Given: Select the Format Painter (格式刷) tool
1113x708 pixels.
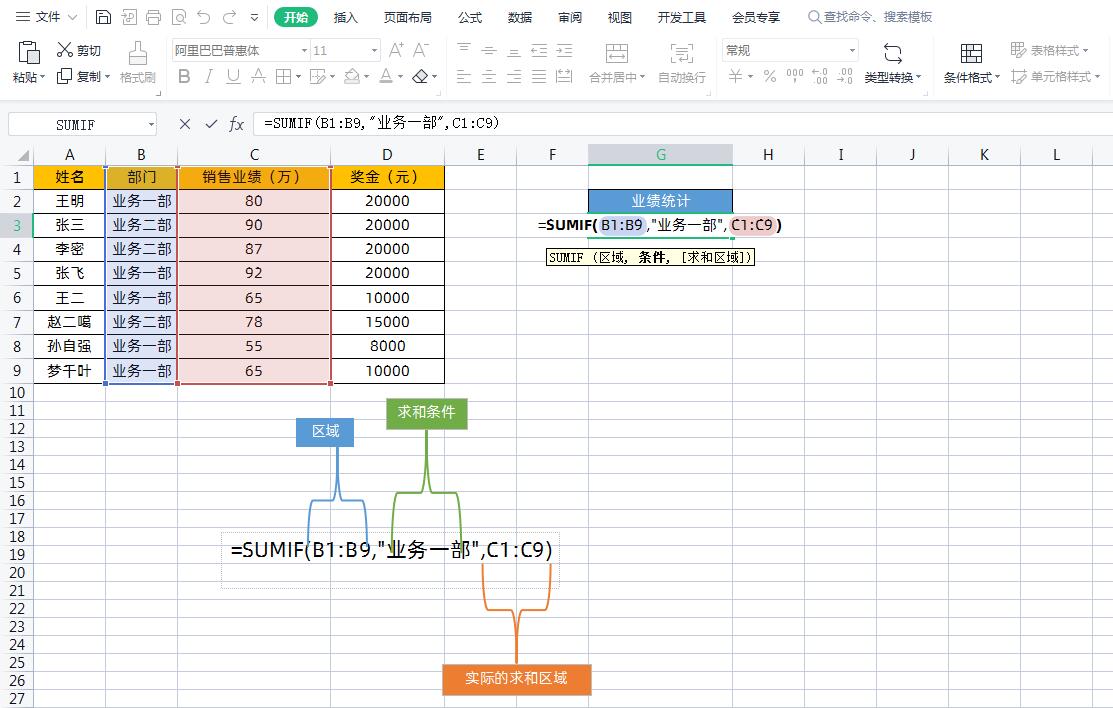Looking at the screenshot, I should [x=138, y=63].
